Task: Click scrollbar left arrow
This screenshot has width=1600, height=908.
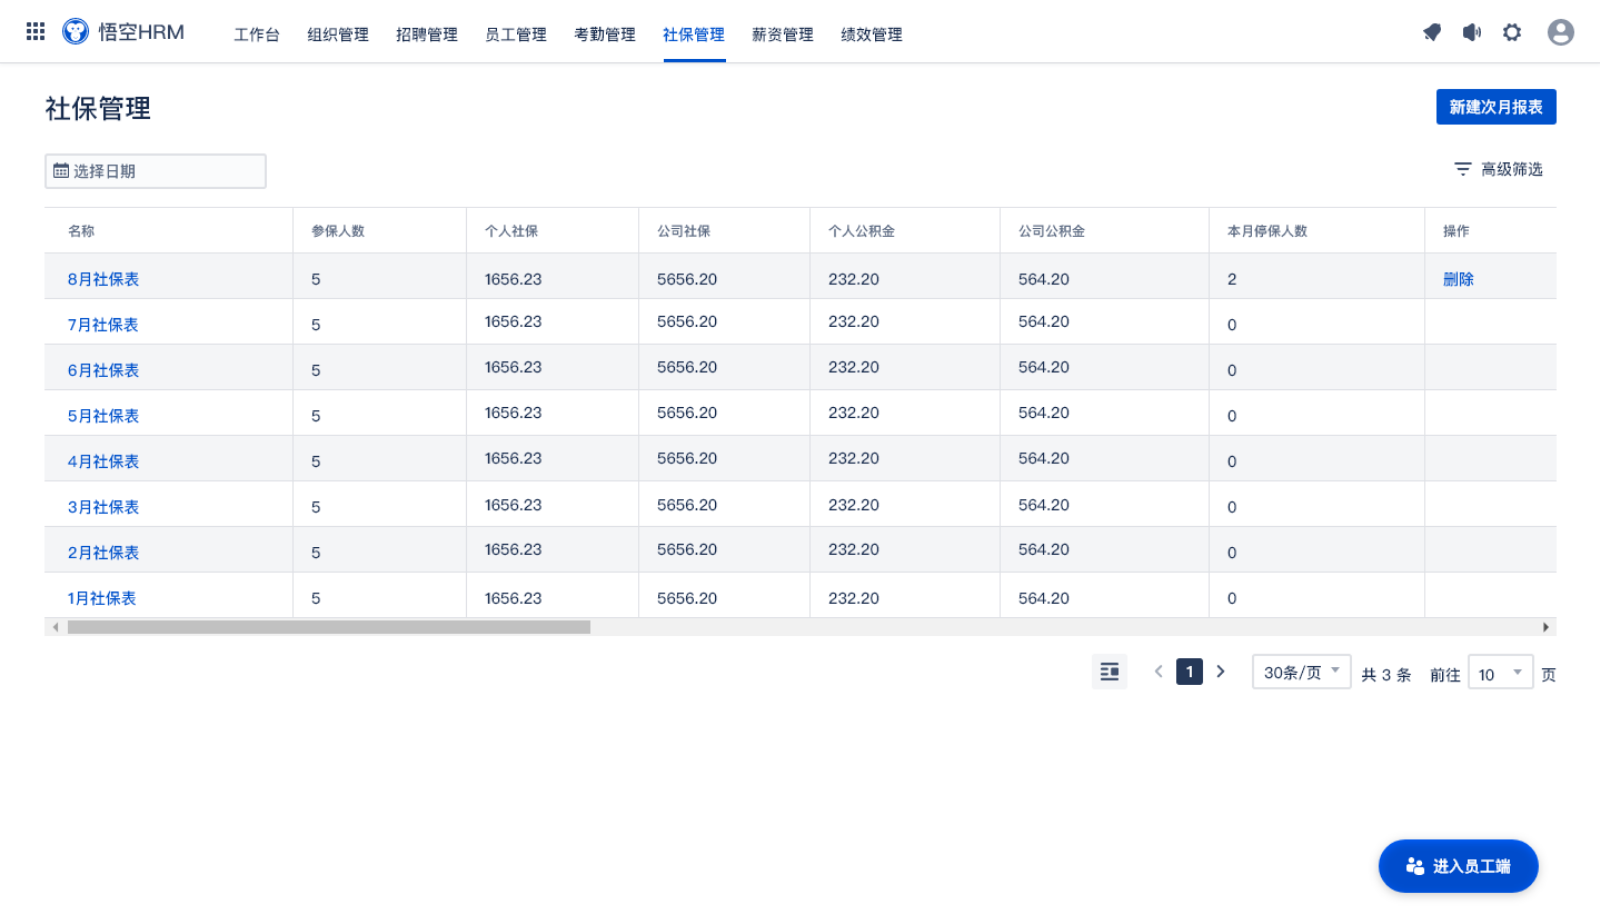Action: tap(55, 627)
